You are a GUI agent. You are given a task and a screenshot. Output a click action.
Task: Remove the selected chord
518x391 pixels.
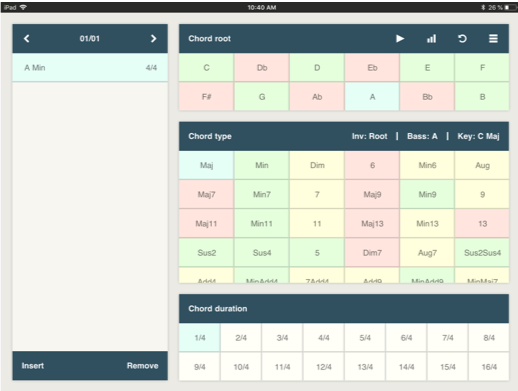click(x=142, y=366)
